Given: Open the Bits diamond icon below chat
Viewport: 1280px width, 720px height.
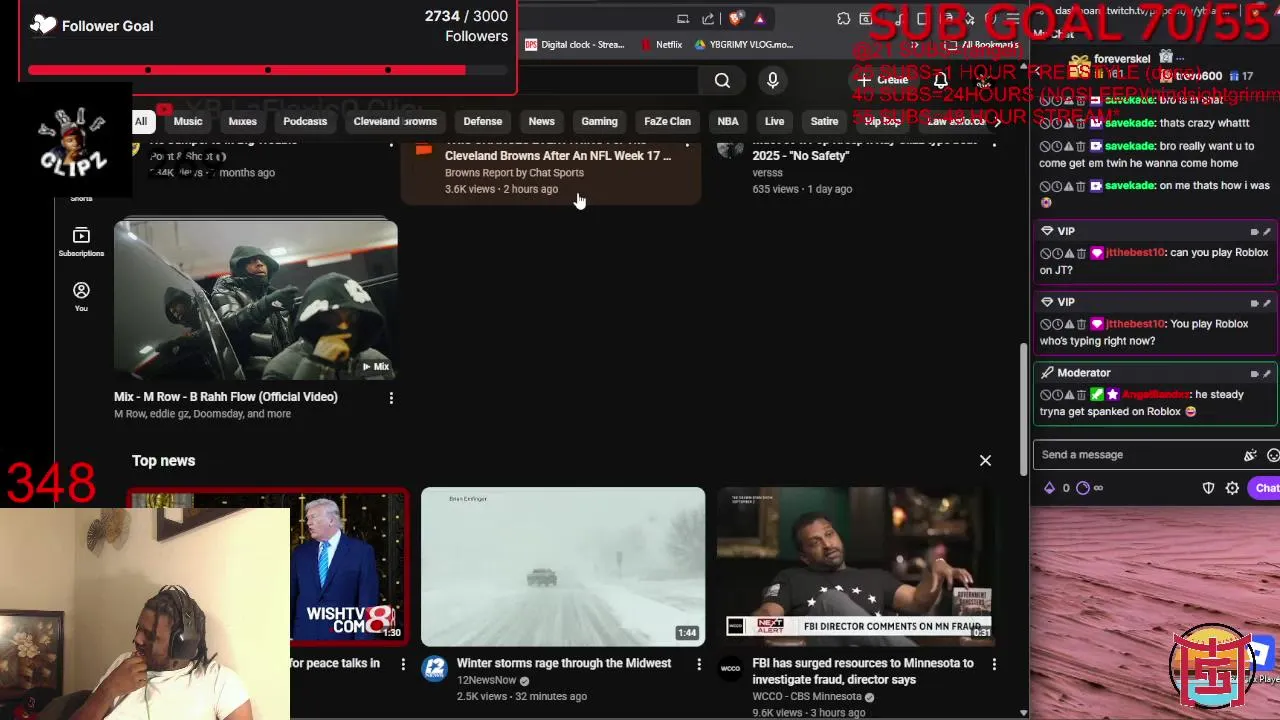Looking at the screenshot, I should pyautogui.click(x=1049, y=488).
